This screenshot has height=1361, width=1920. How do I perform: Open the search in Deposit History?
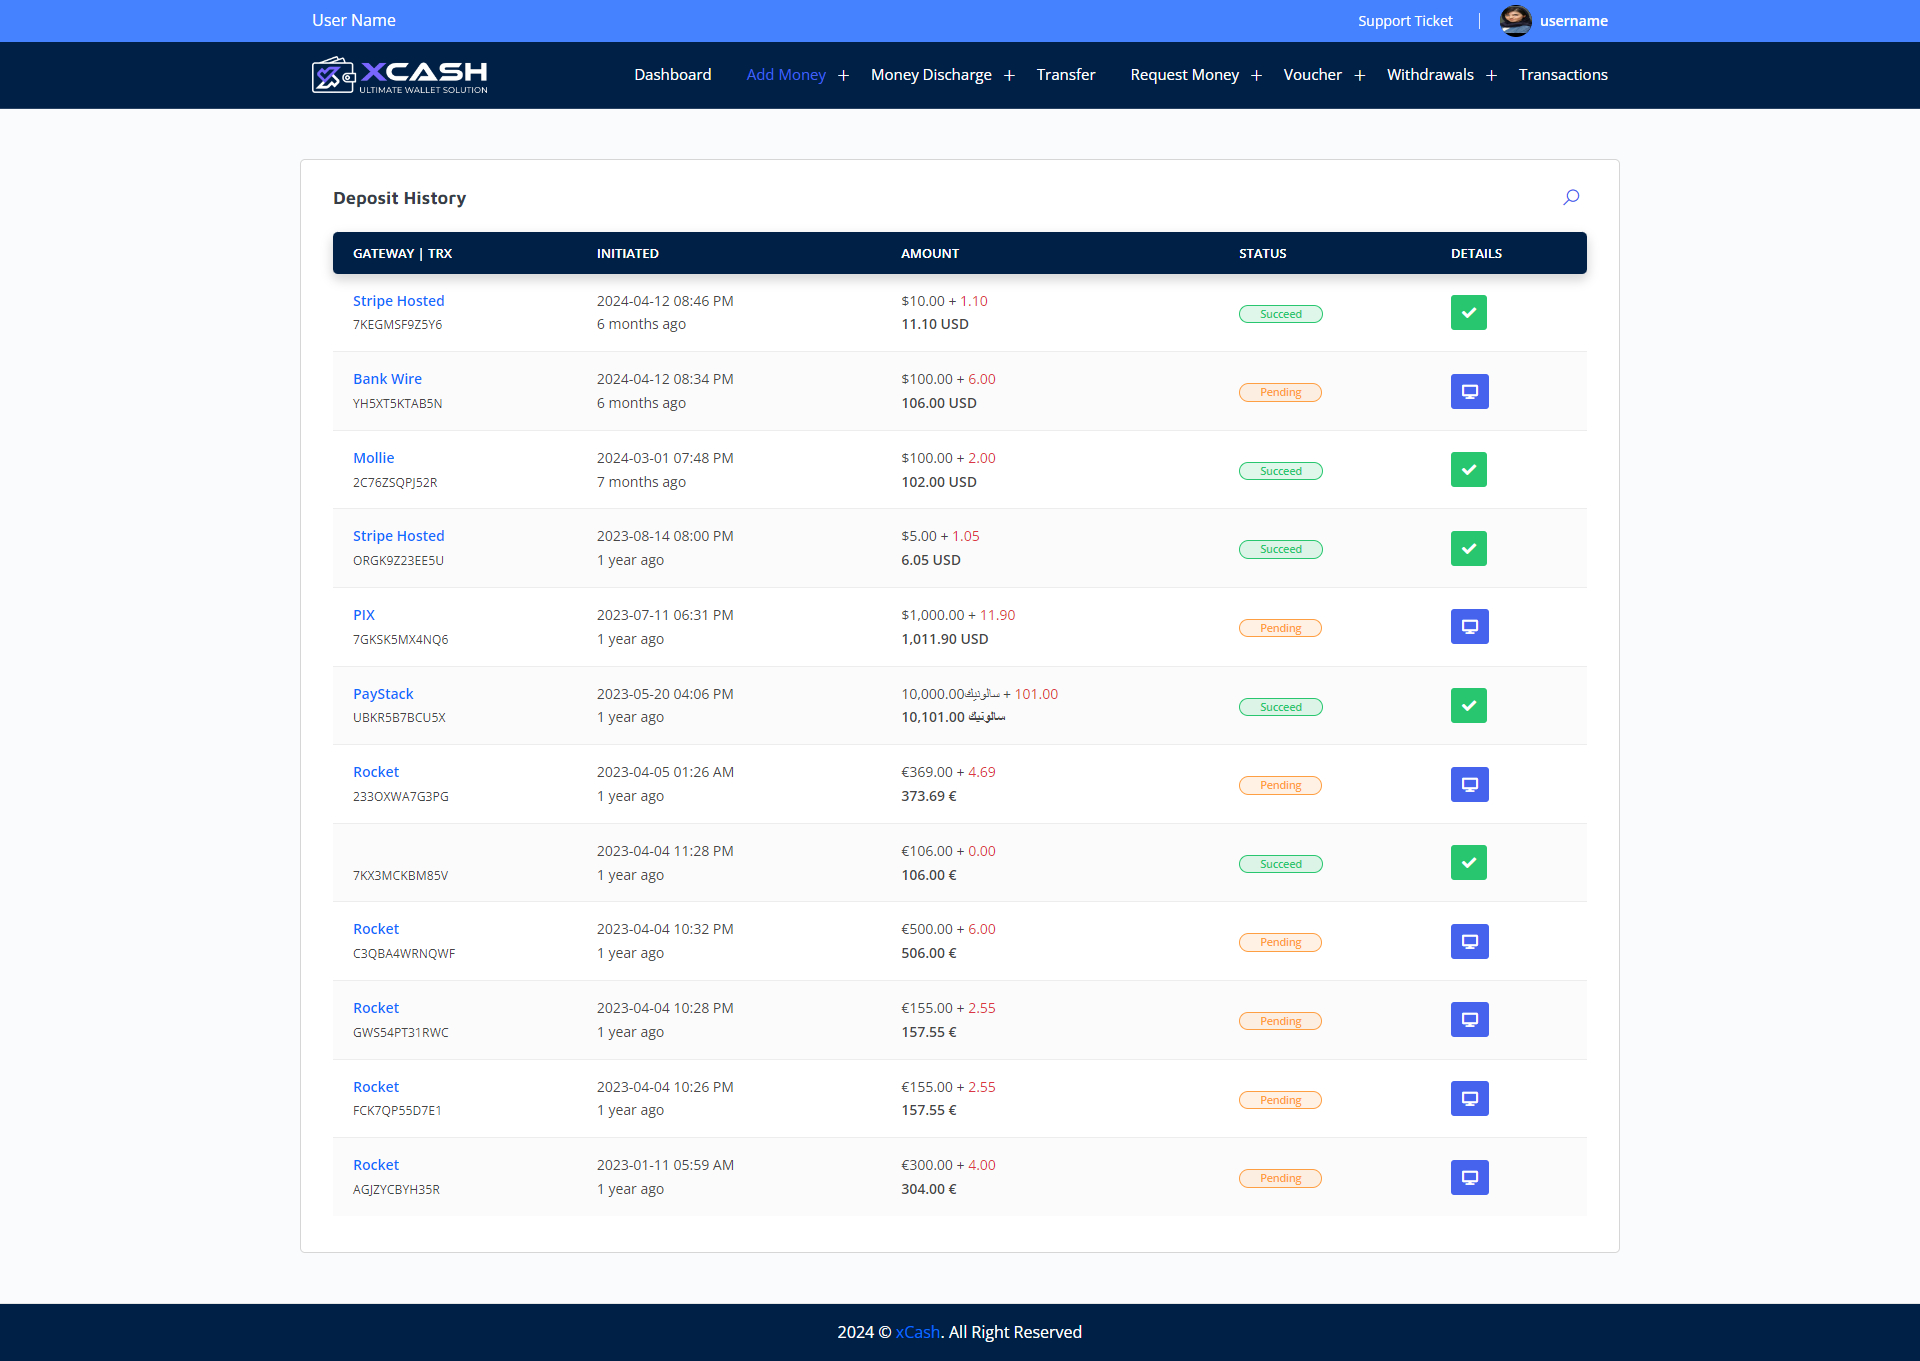coord(1570,197)
